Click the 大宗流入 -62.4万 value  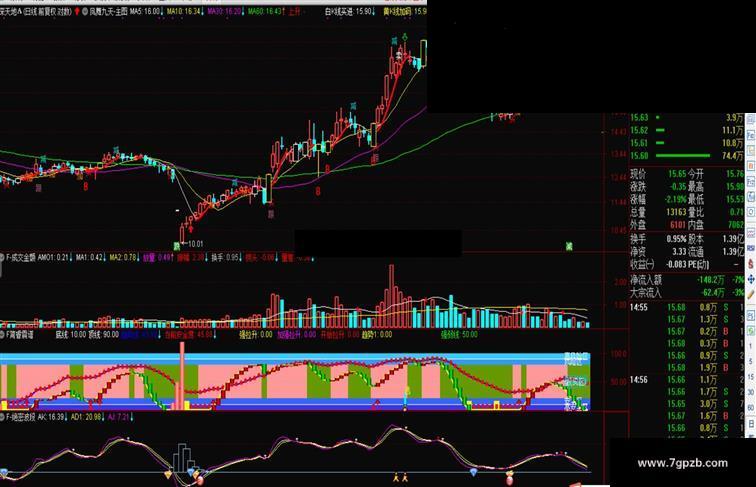click(712, 292)
